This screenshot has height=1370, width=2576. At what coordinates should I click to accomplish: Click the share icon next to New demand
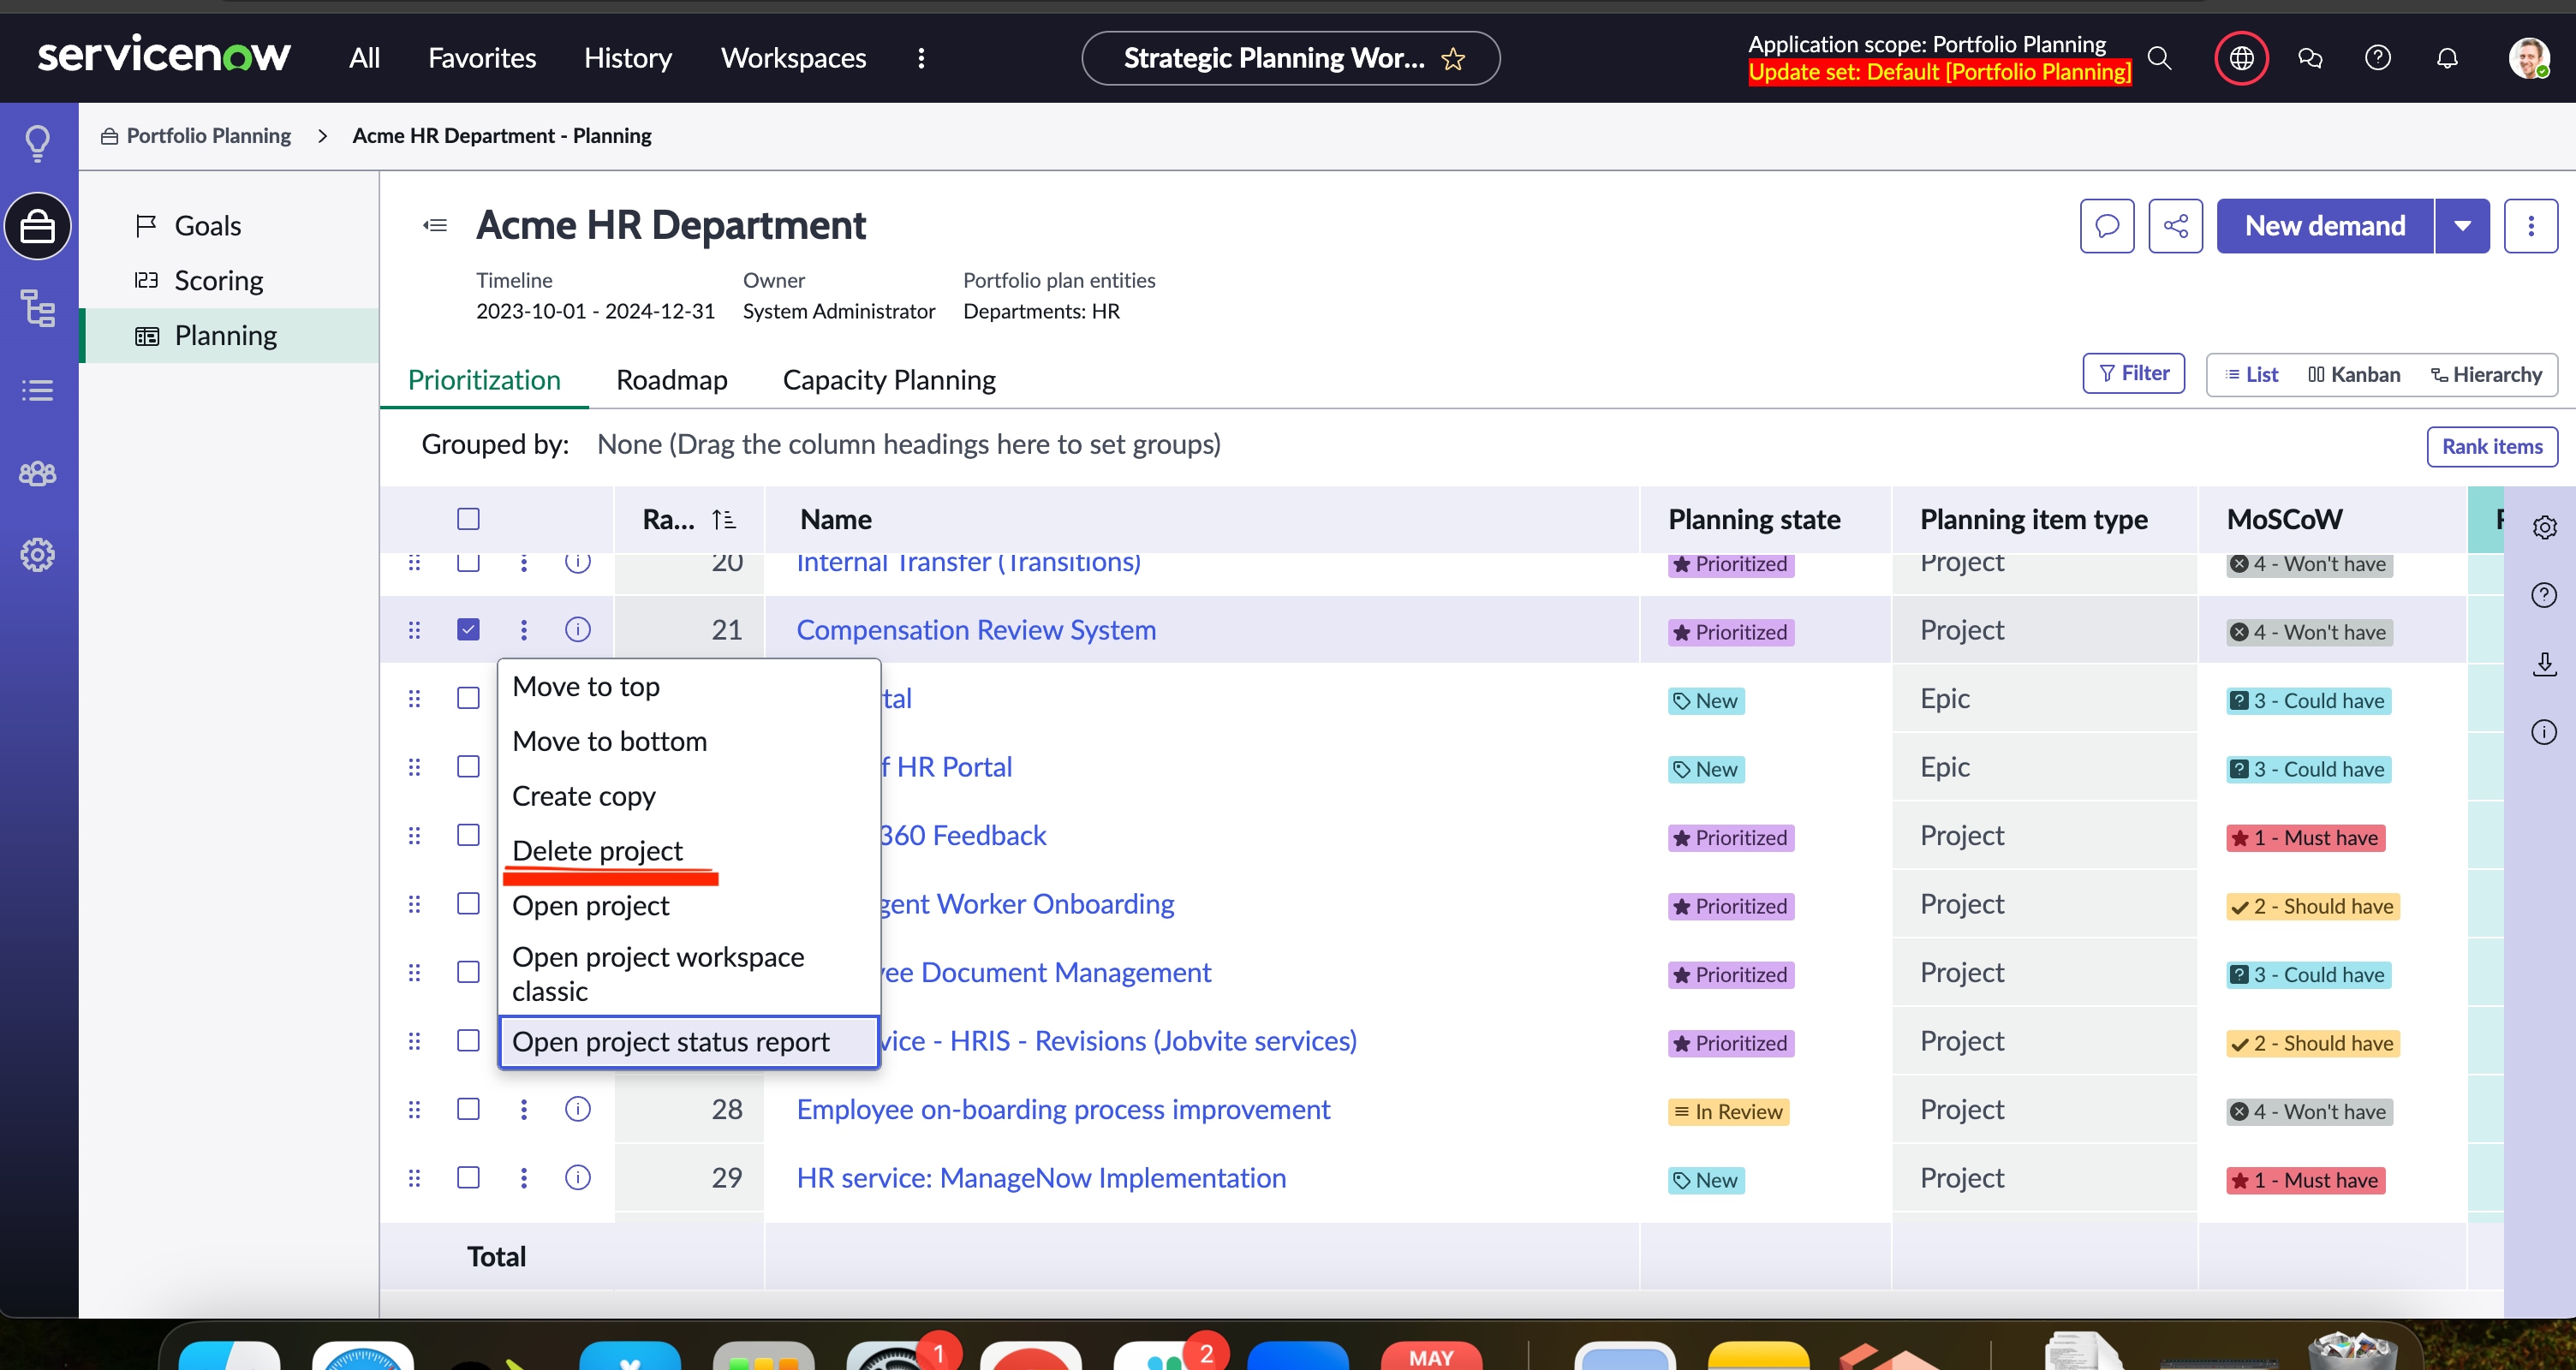tap(2175, 226)
